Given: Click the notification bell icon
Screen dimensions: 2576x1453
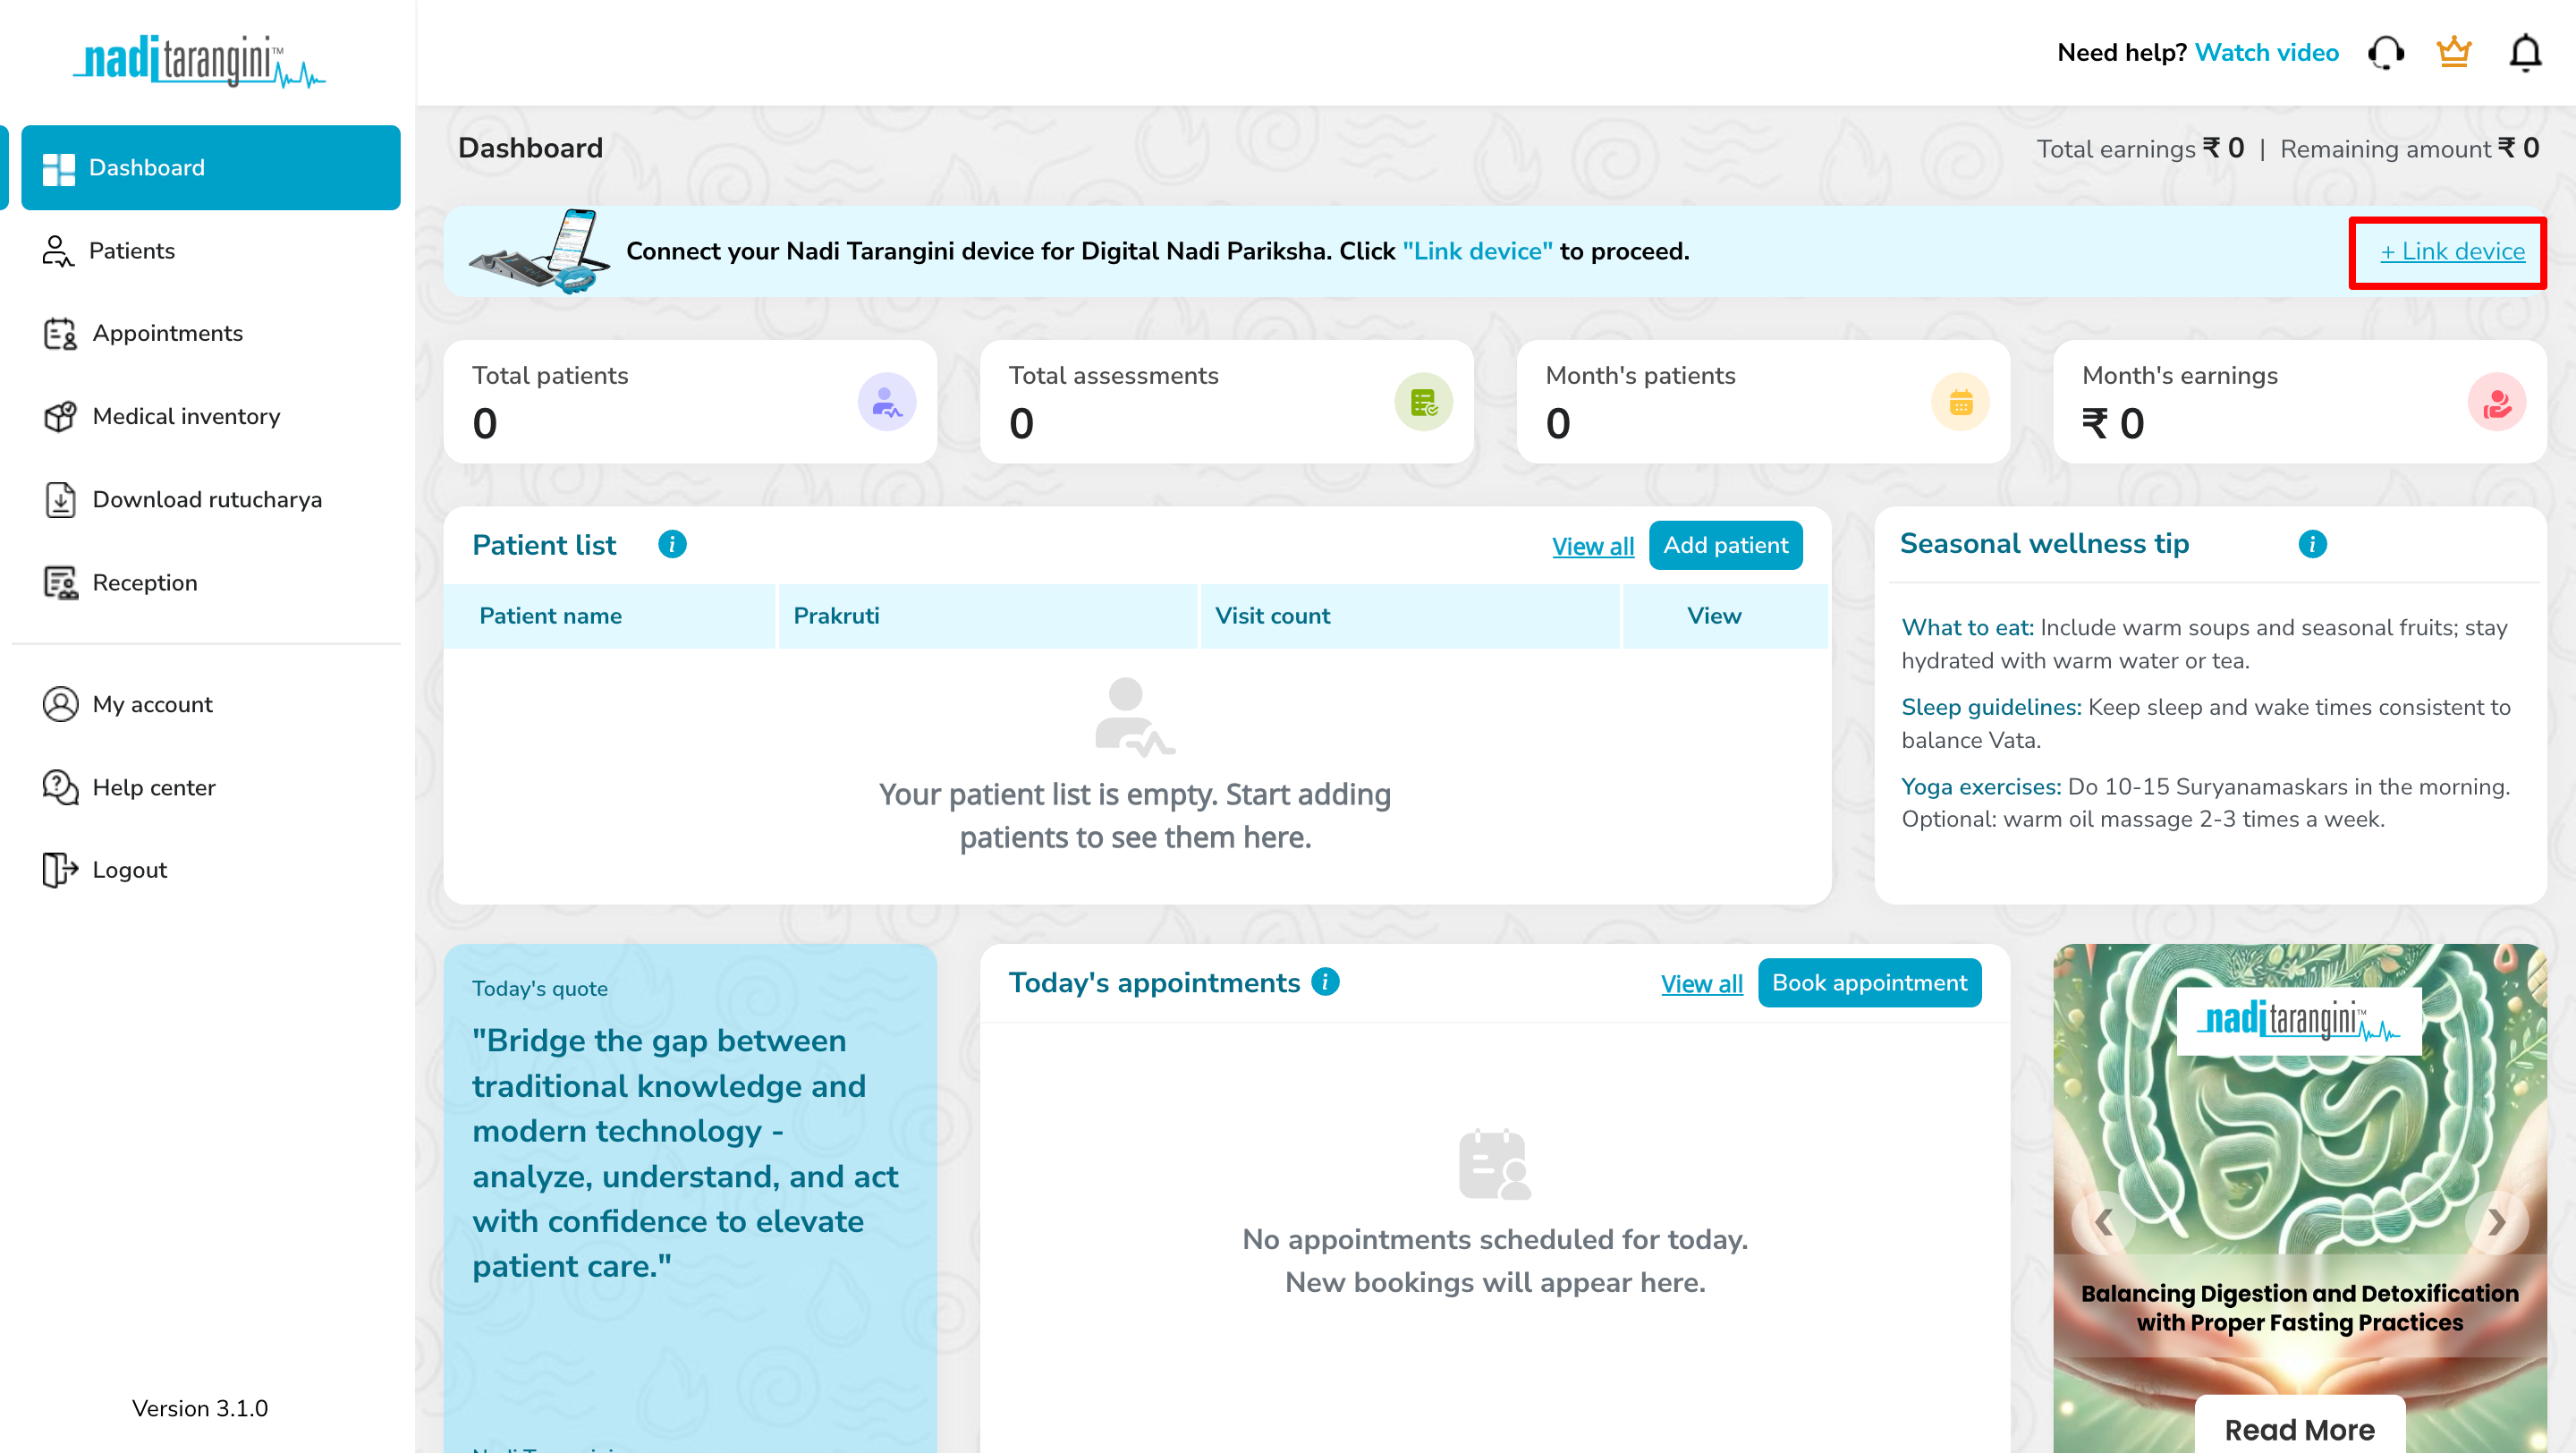Looking at the screenshot, I should tap(2524, 53).
